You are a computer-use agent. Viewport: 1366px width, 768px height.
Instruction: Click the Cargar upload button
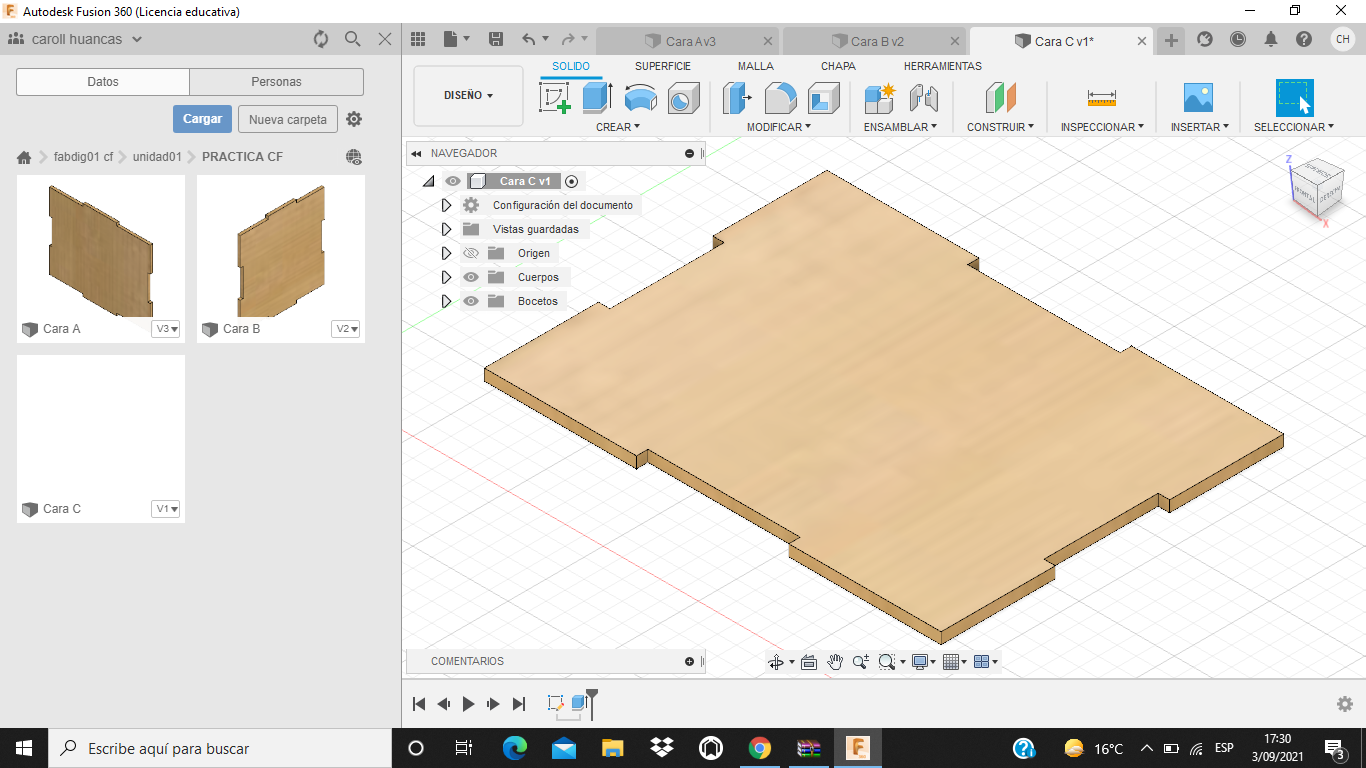pyautogui.click(x=202, y=119)
